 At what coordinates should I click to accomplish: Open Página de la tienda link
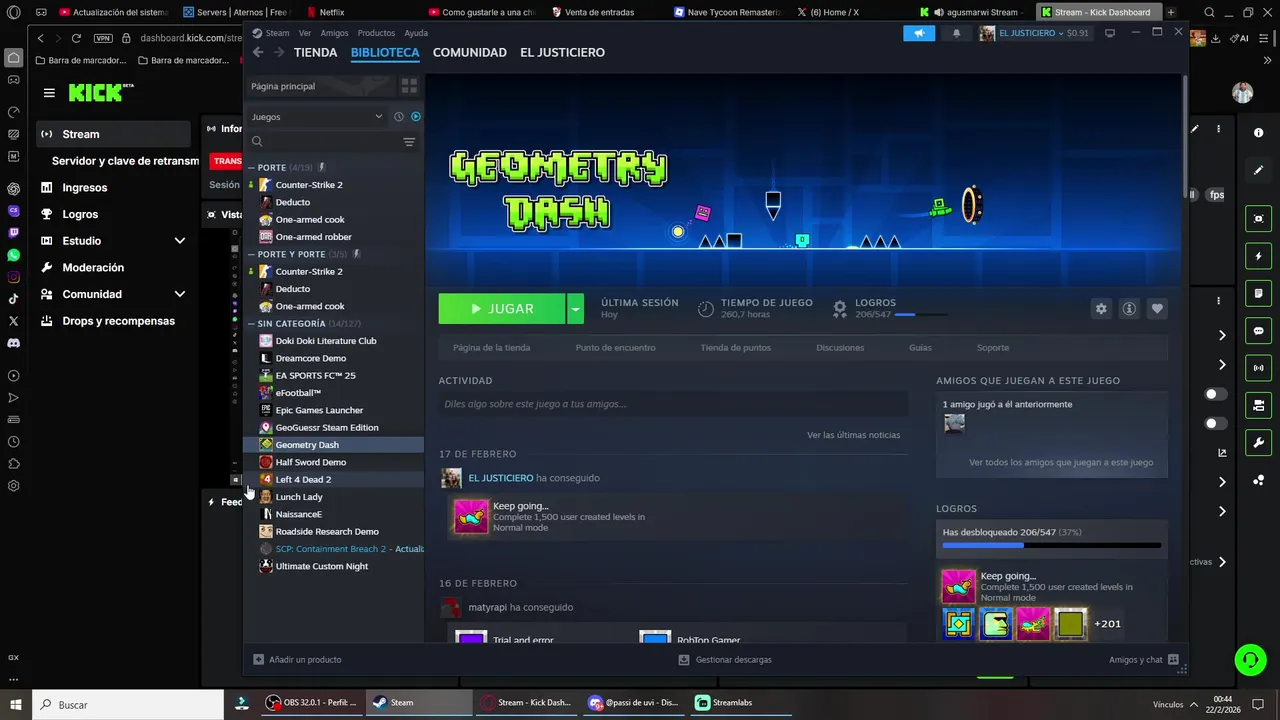pyautogui.click(x=492, y=348)
